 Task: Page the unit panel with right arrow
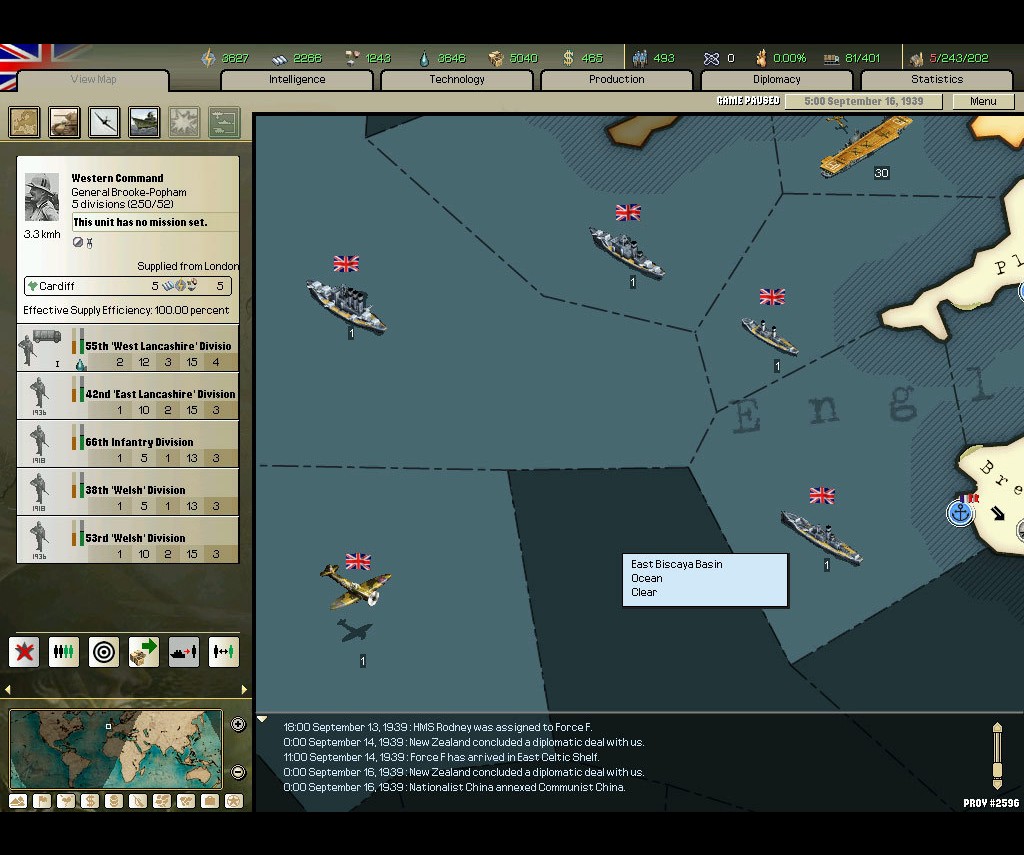point(244,689)
